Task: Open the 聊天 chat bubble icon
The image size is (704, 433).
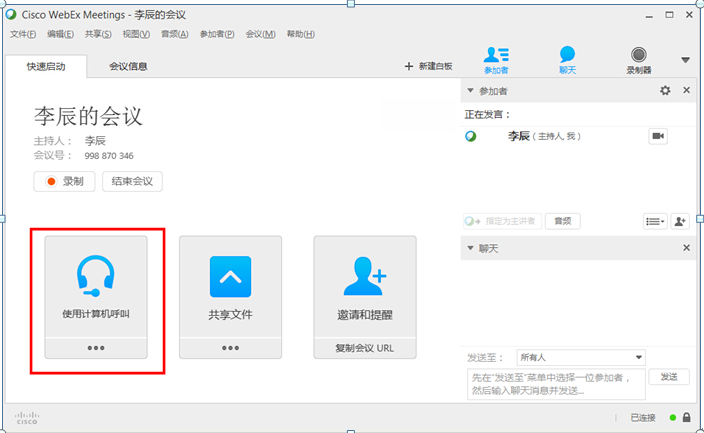Action: [567, 60]
